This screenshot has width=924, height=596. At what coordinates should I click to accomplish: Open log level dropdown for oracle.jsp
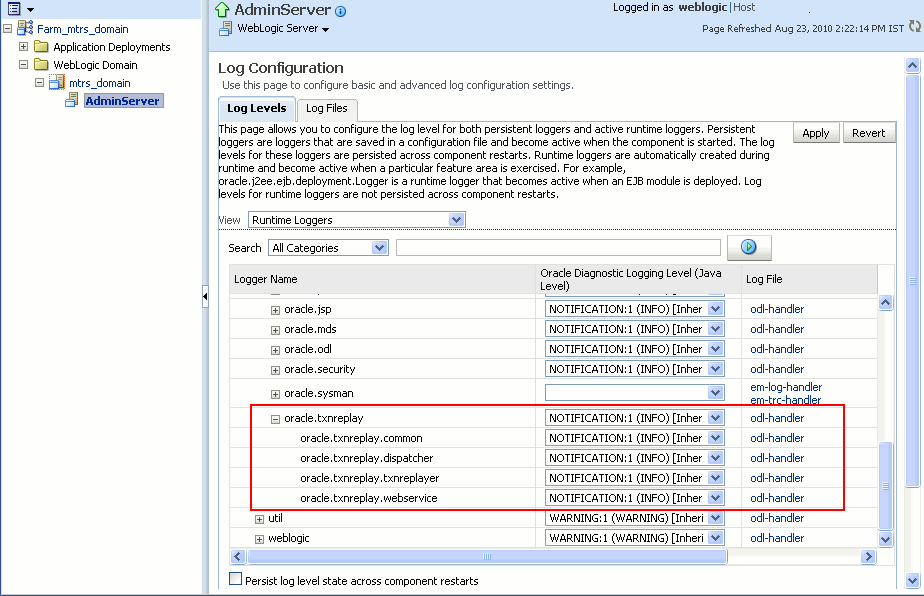coord(635,309)
